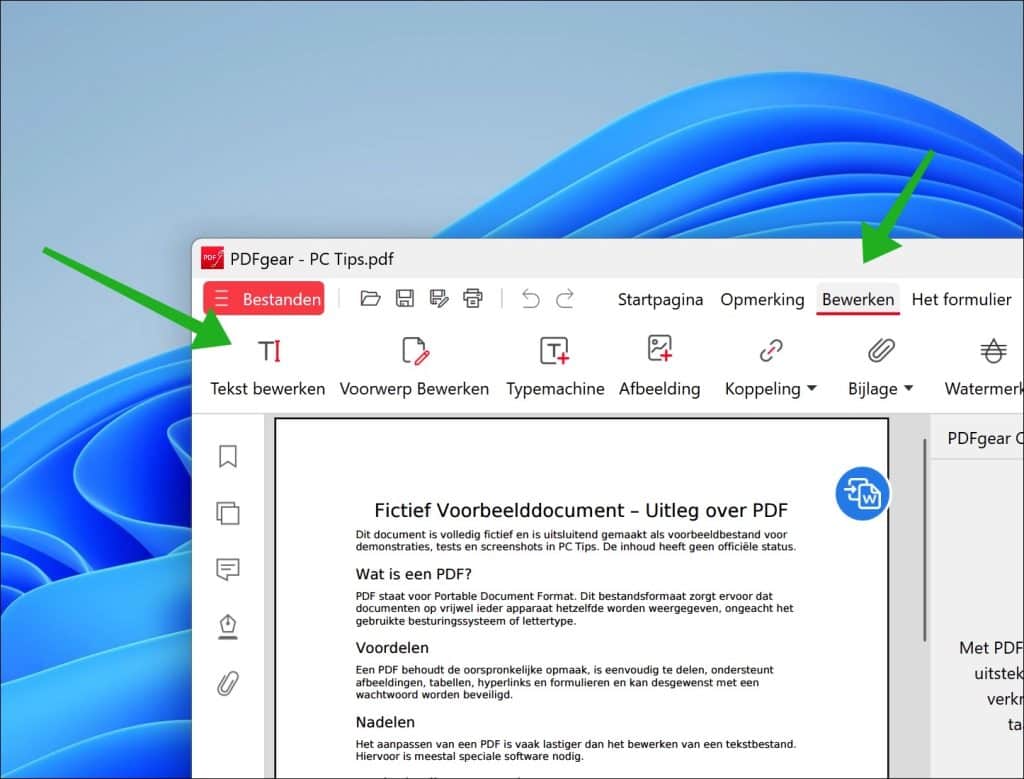1024x779 pixels.
Task: Switch to the Opmerking tab
Action: (762, 299)
